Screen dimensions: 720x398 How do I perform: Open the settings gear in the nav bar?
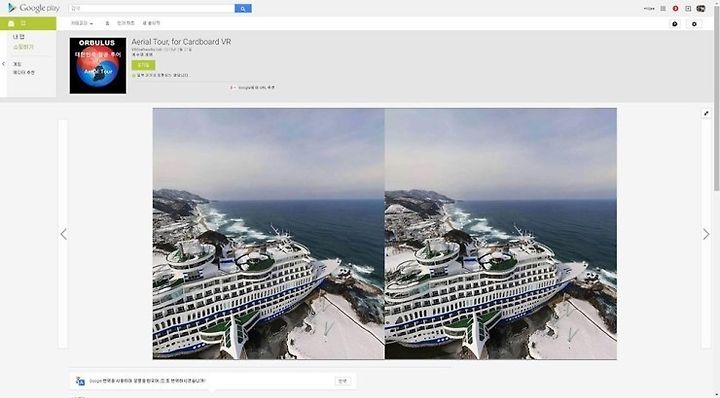coord(694,24)
